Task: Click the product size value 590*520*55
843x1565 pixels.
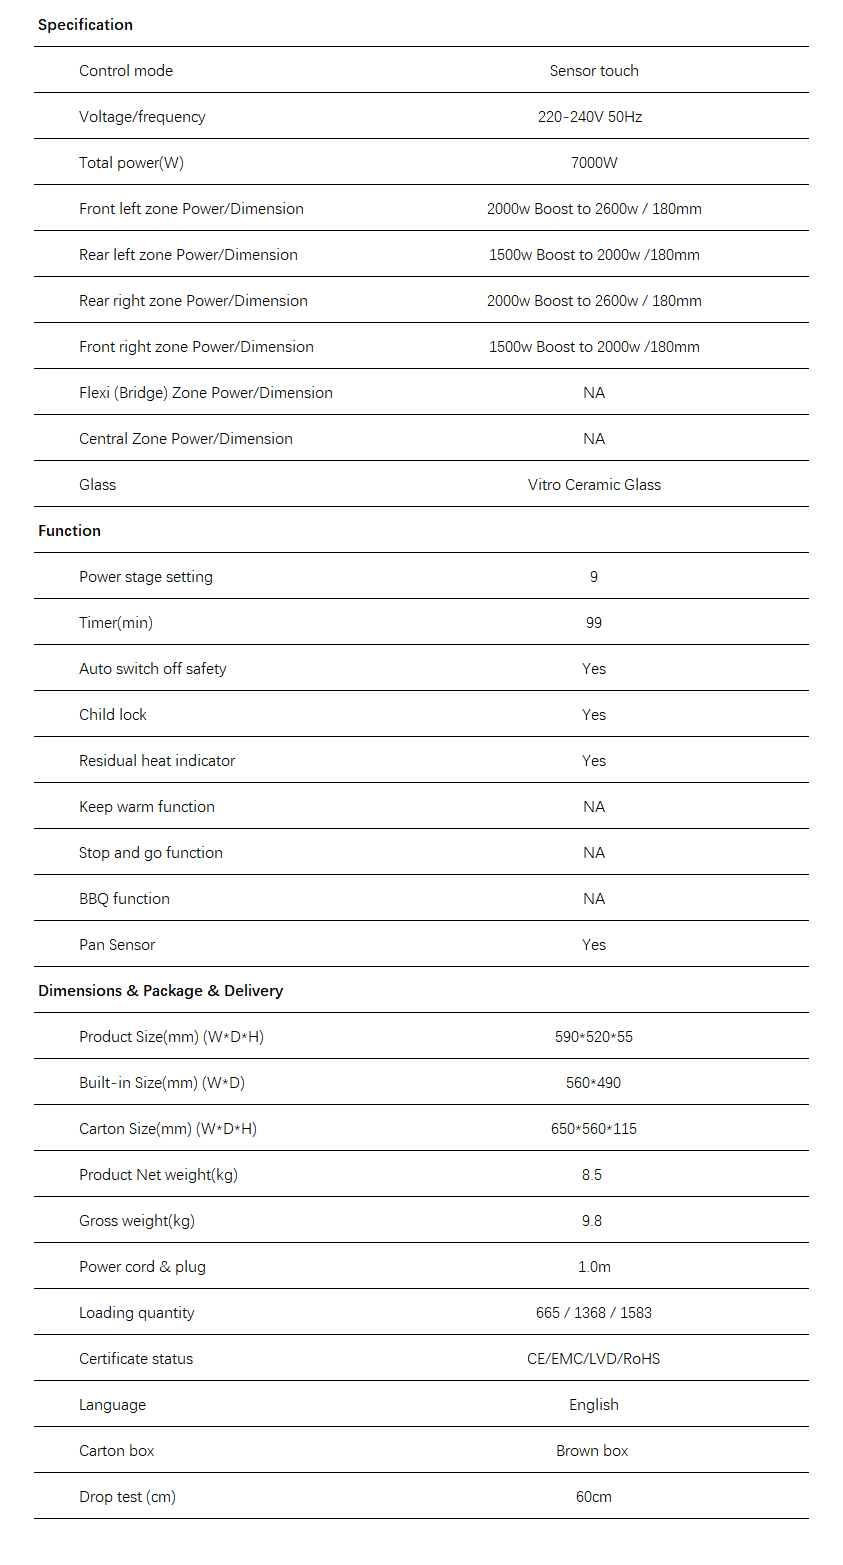Action: [594, 1037]
